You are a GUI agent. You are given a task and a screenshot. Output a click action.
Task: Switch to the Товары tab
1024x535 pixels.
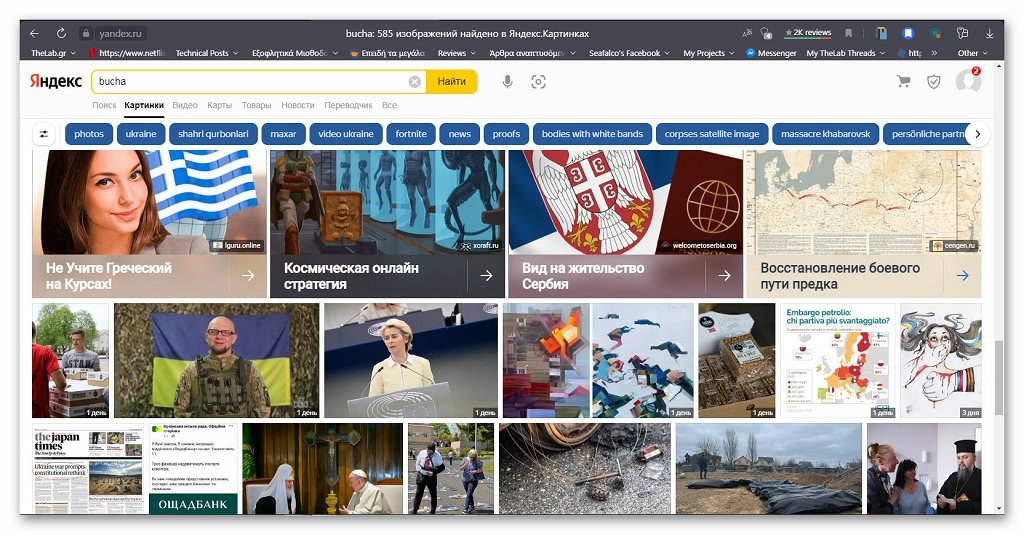(256, 105)
